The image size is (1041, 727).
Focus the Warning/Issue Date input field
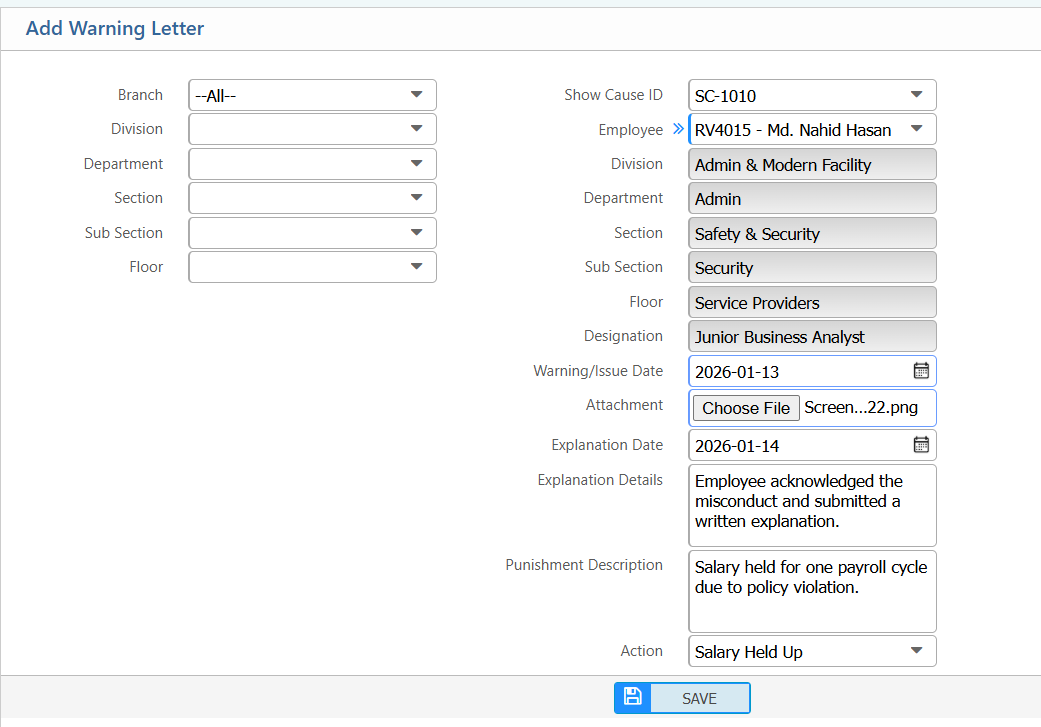tap(797, 372)
